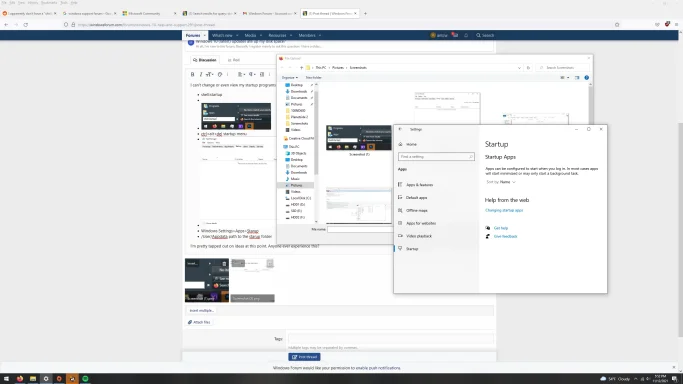Viewport: 683px width, 384px height.
Task: Open Offline maps in Settings
Action: tap(417, 210)
